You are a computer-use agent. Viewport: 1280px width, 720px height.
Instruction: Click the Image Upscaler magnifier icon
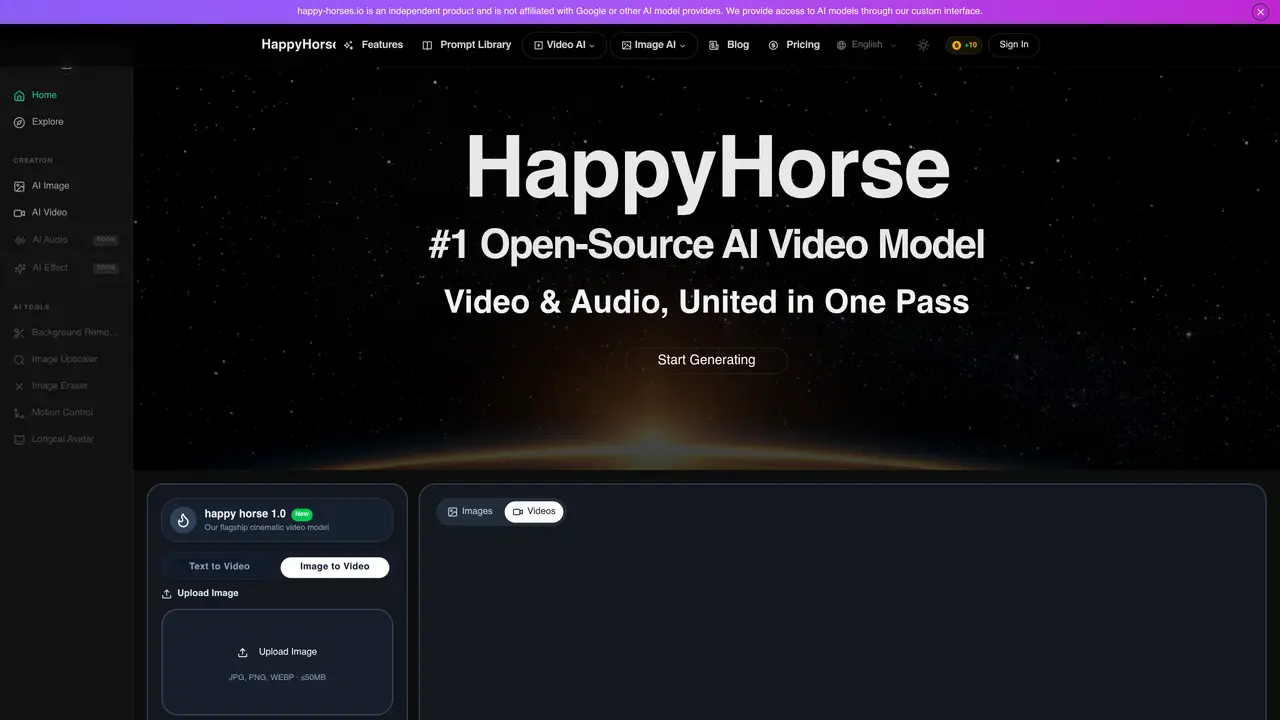19,360
